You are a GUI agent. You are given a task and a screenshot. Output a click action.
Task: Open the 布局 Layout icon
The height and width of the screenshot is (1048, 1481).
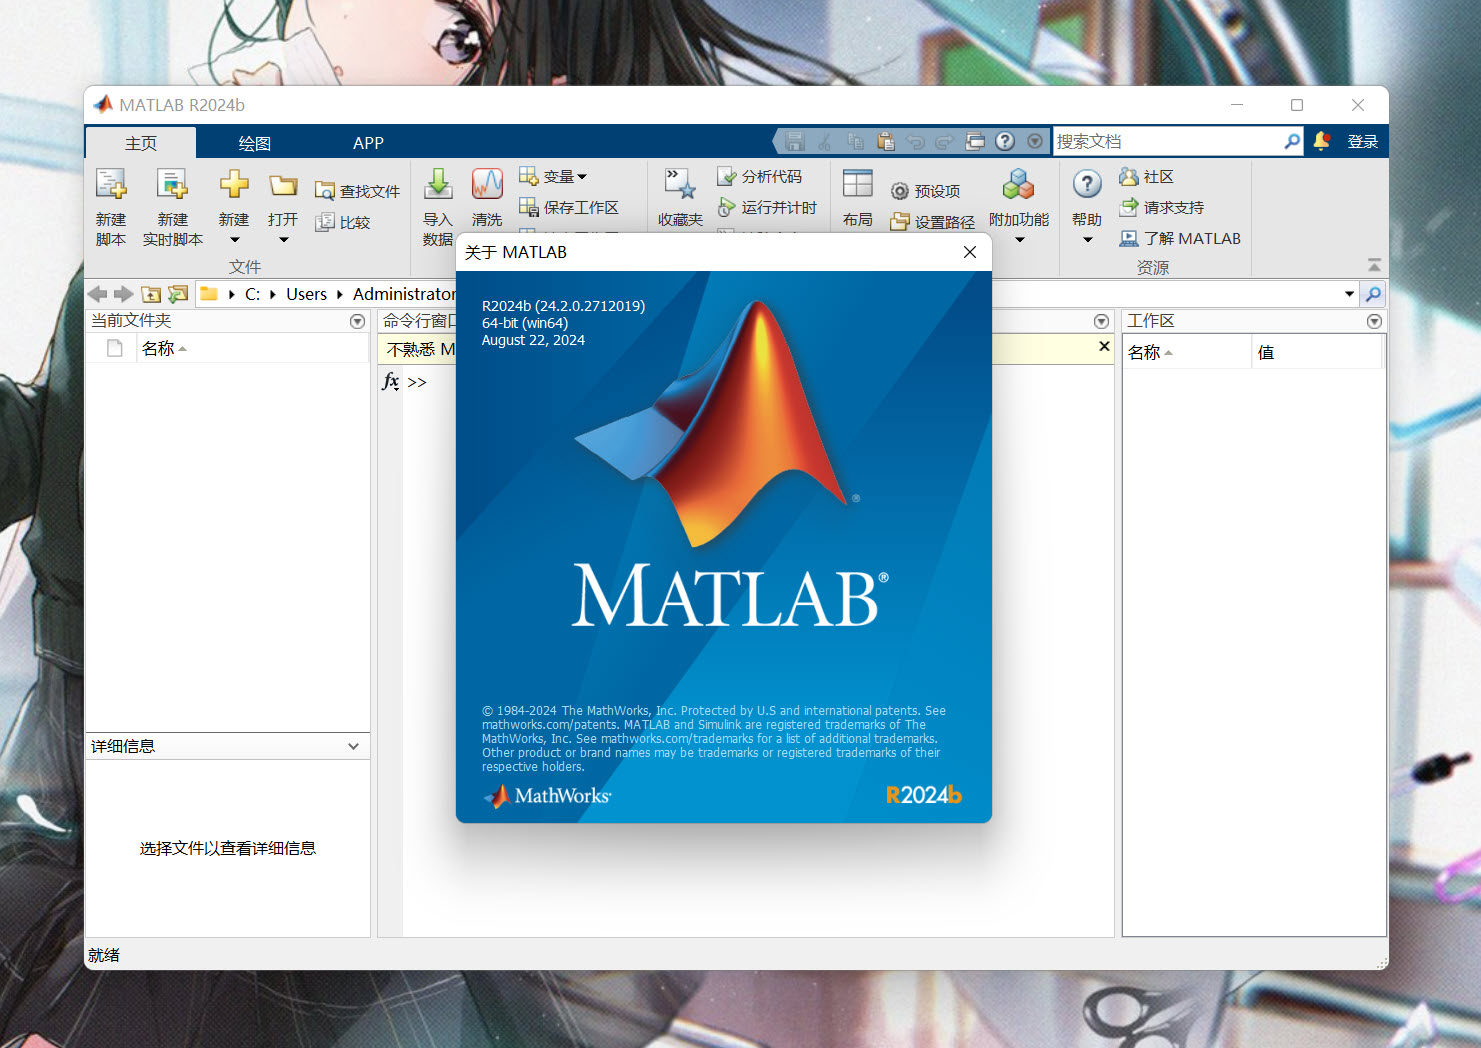858,184
